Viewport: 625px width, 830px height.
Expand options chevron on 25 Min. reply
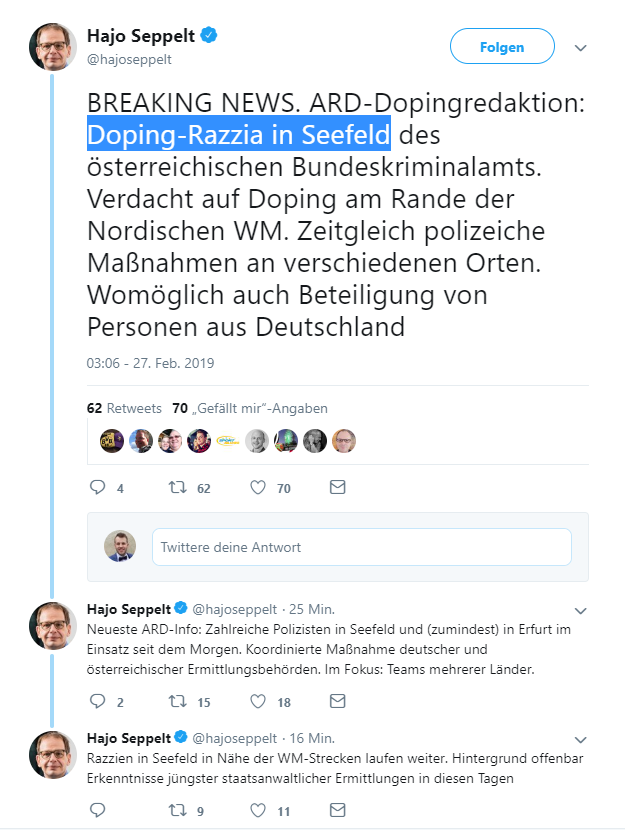581,611
